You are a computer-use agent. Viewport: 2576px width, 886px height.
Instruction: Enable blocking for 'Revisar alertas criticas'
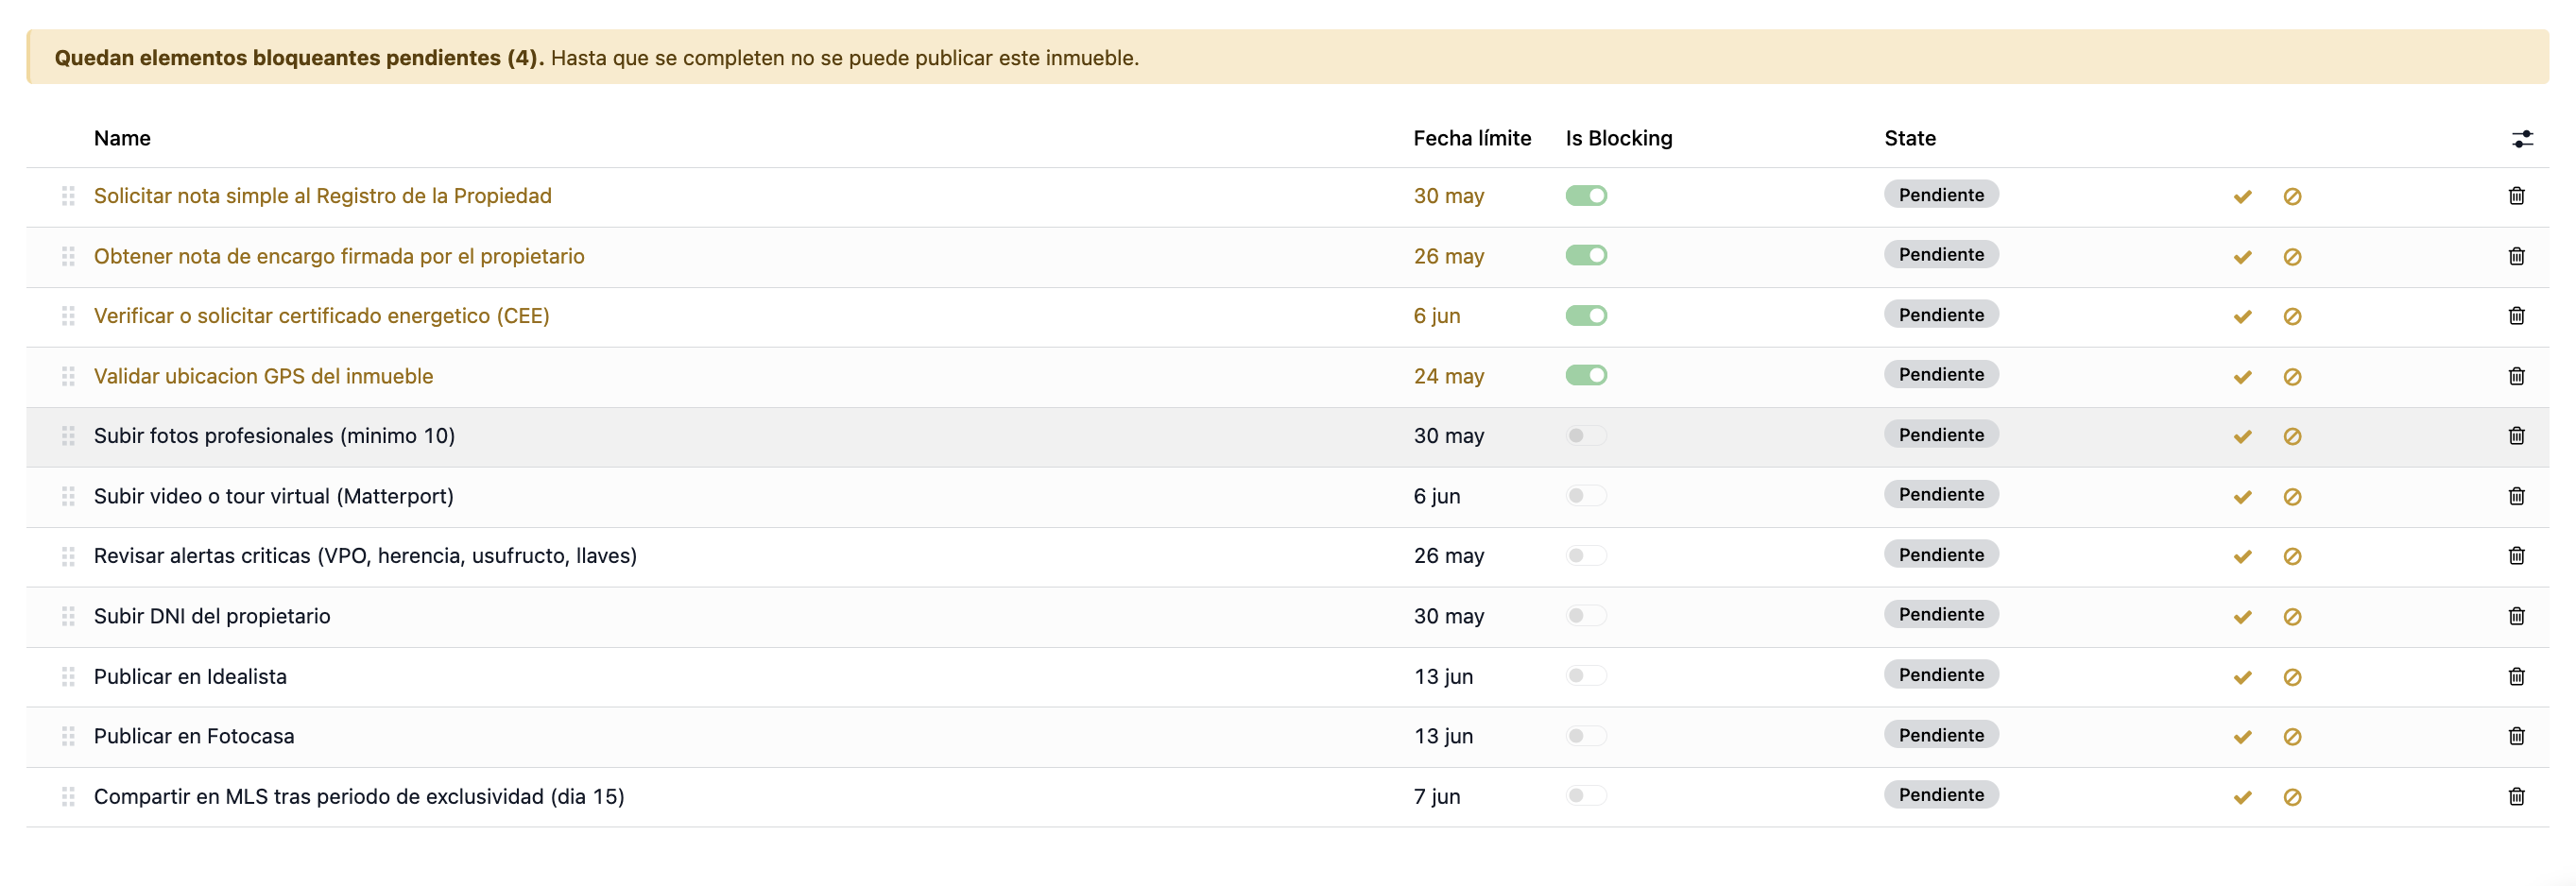tap(1586, 555)
